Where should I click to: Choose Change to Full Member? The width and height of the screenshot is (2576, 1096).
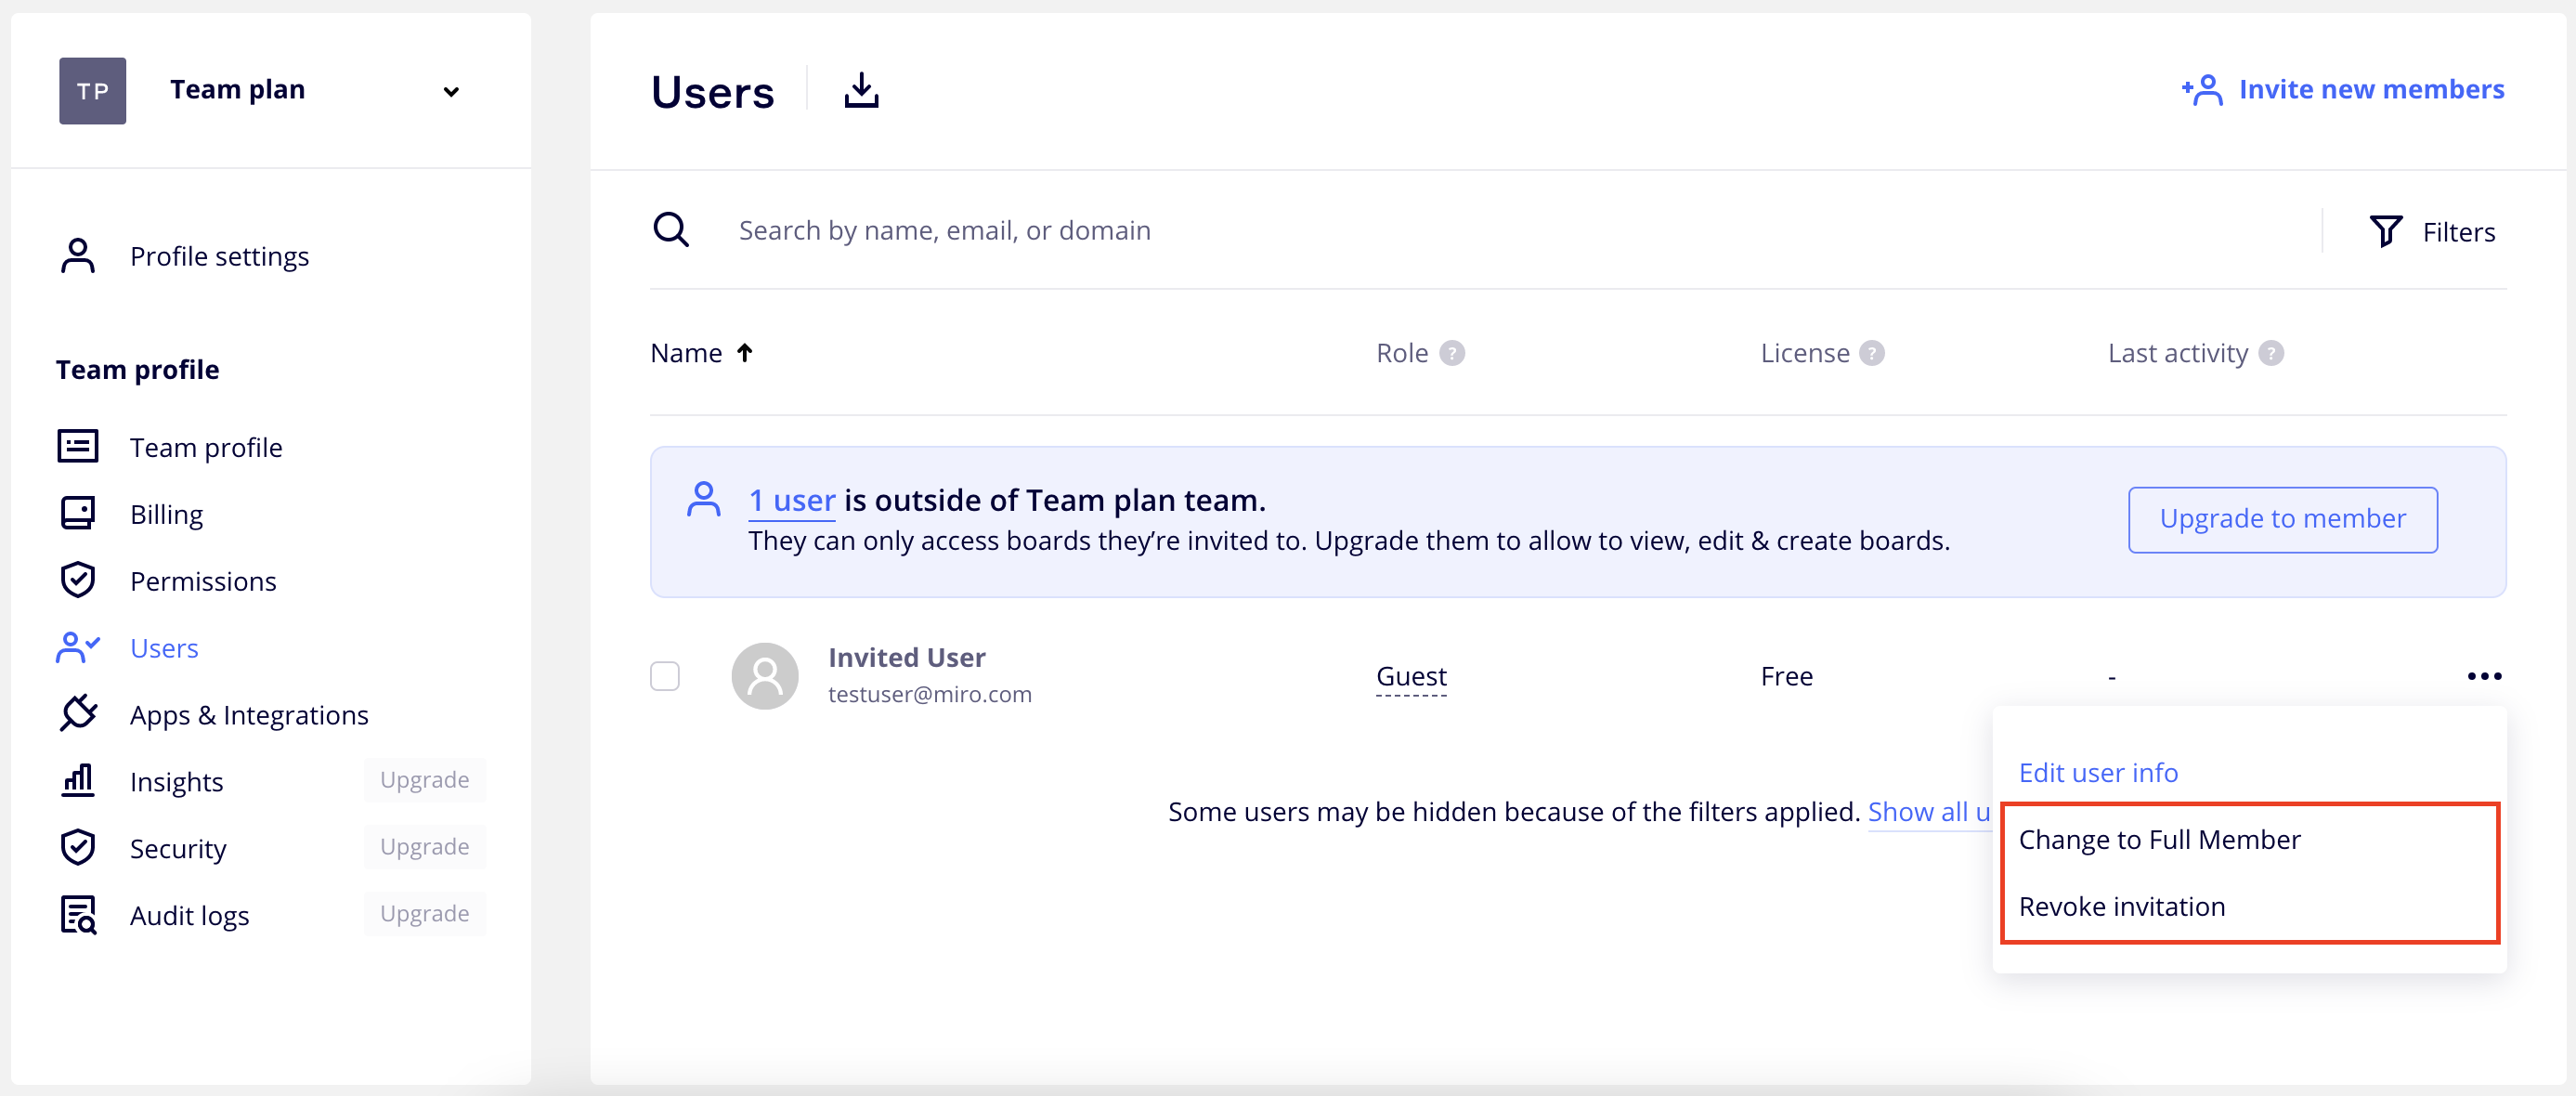2159,840
